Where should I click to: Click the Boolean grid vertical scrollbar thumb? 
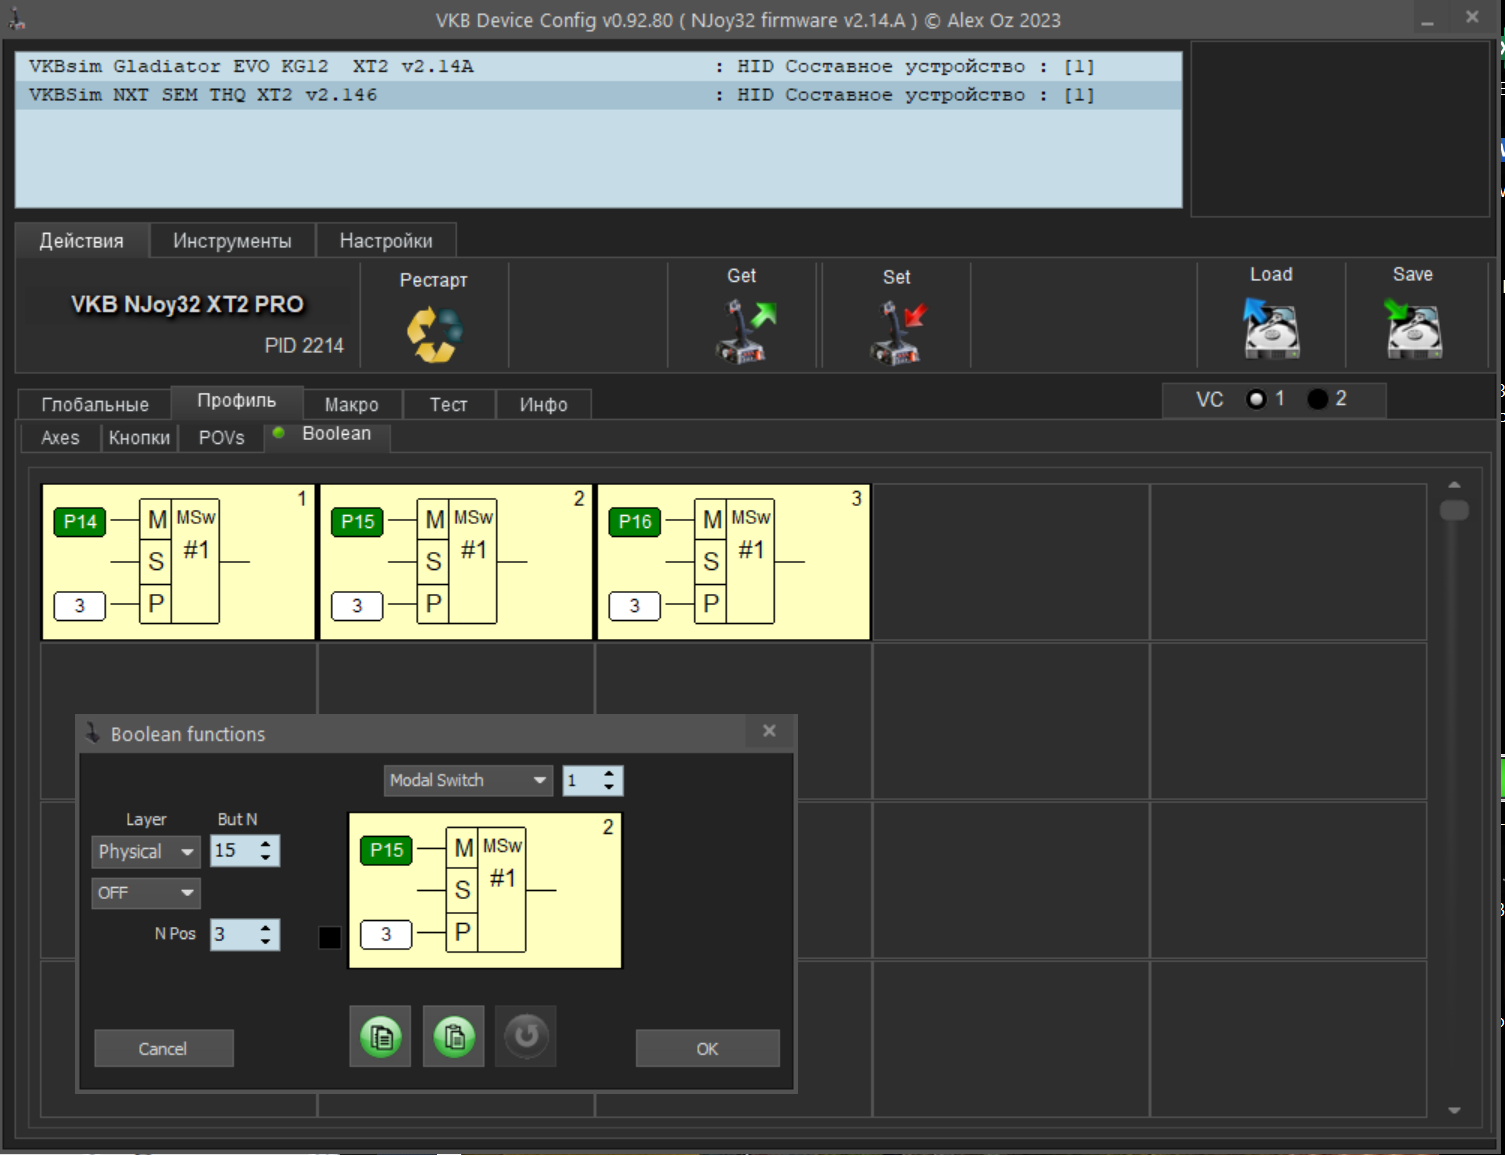click(x=1454, y=510)
